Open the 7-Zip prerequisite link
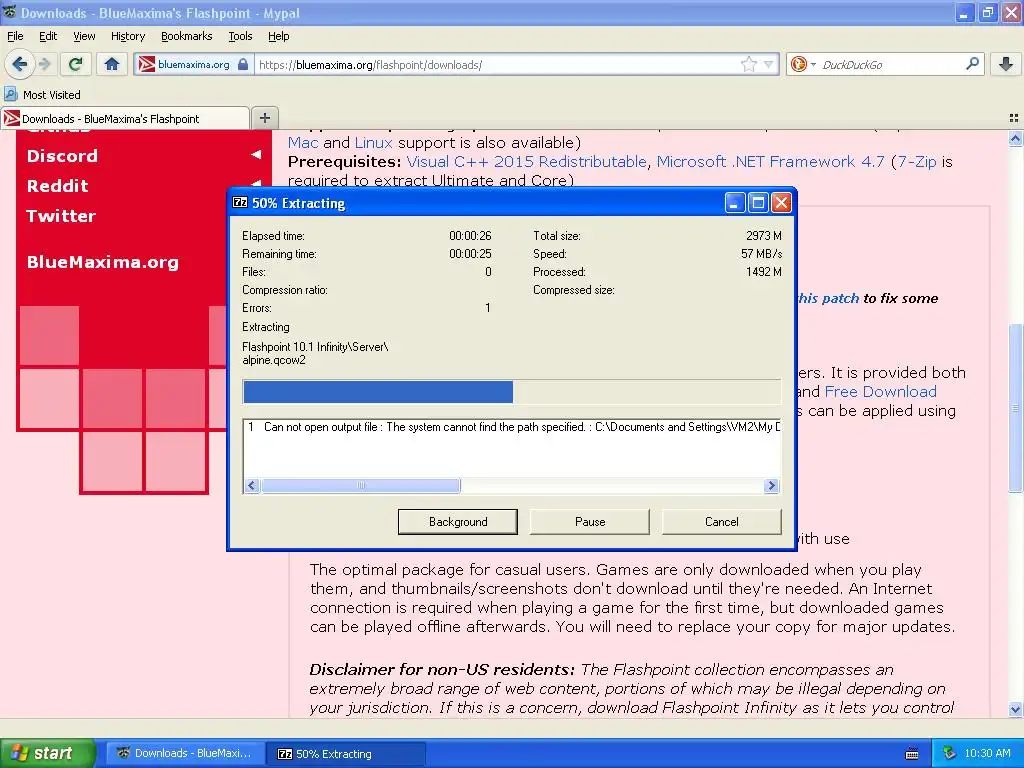 (917, 161)
